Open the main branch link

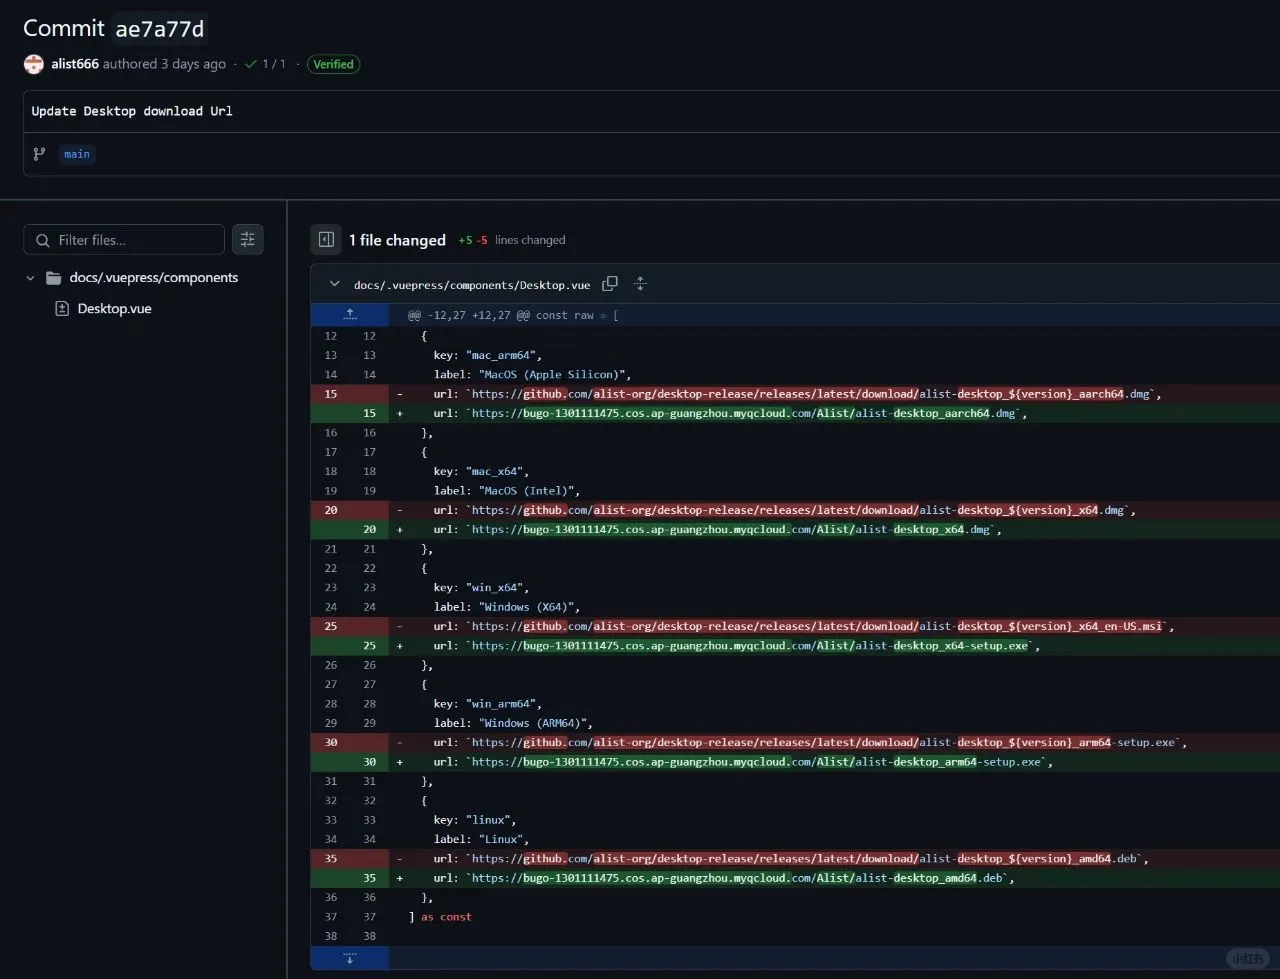coord(77,154)
